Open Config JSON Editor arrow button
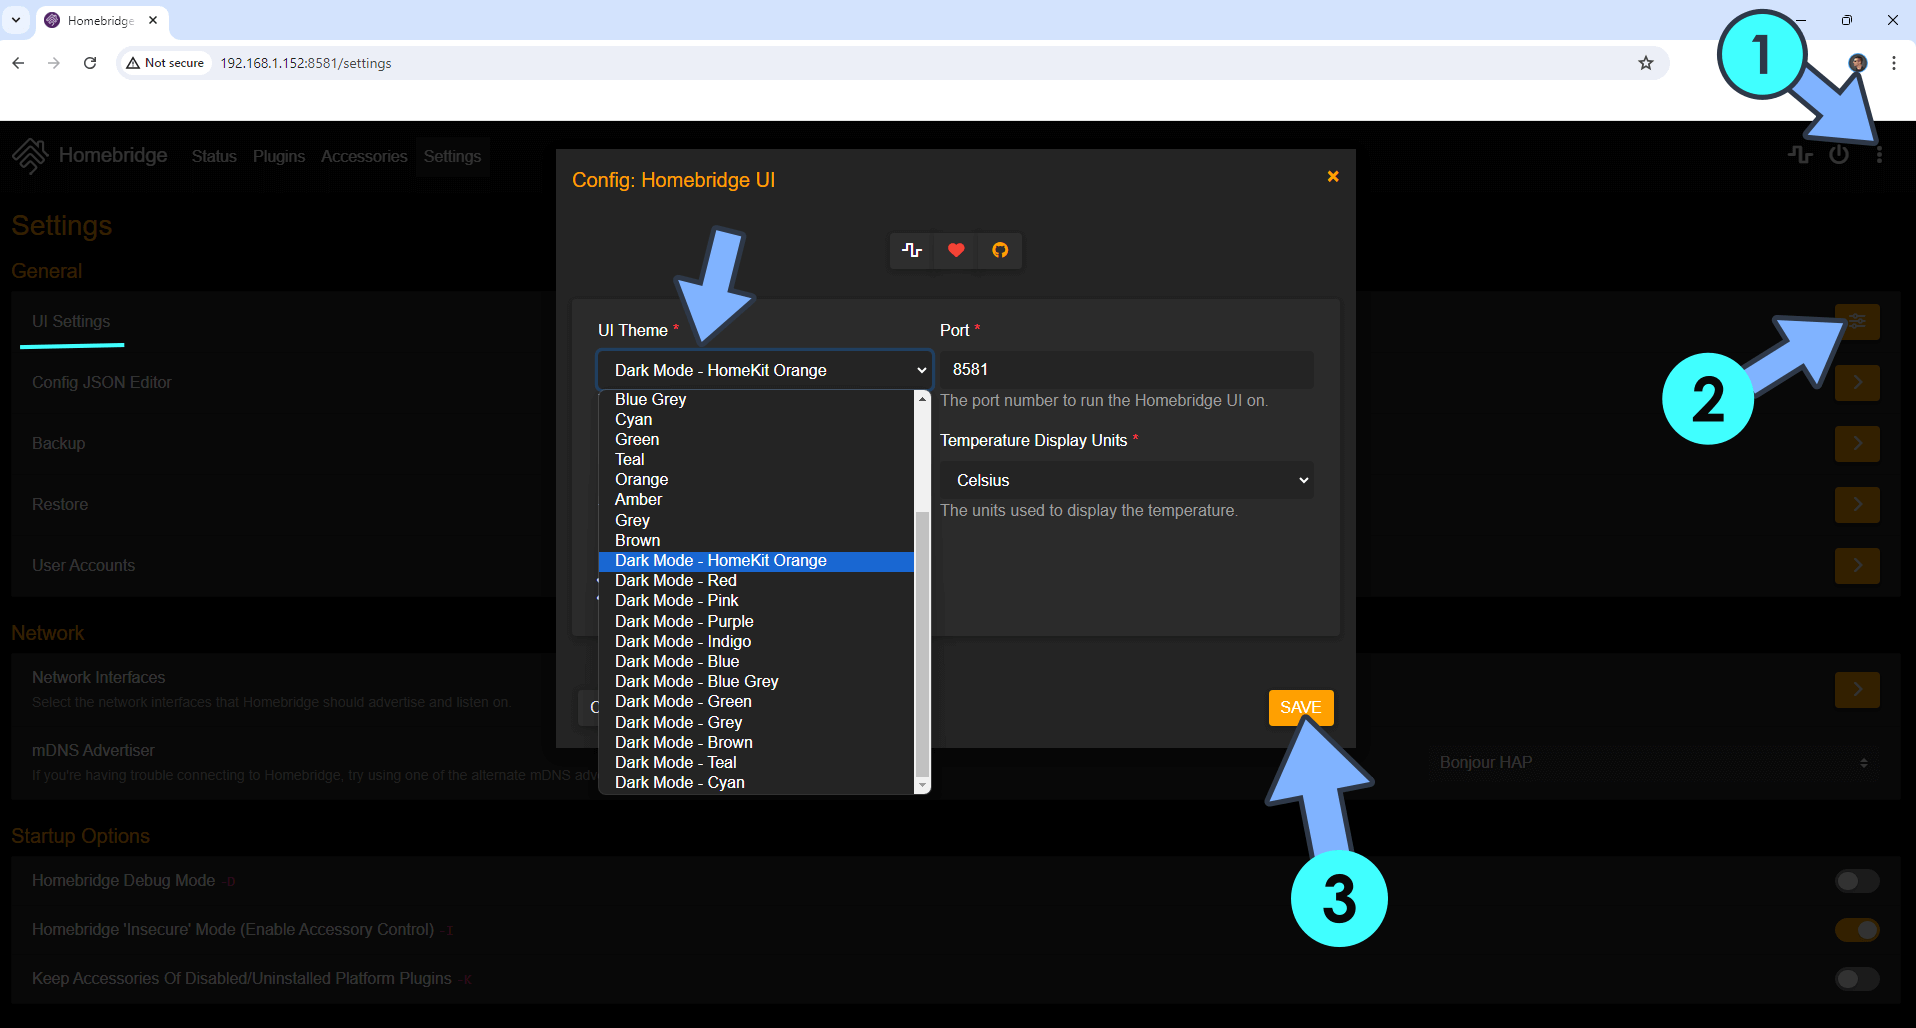The height and width of the screenshot is (1028, 1916). pyautogui.click(x=1857, y=383)
